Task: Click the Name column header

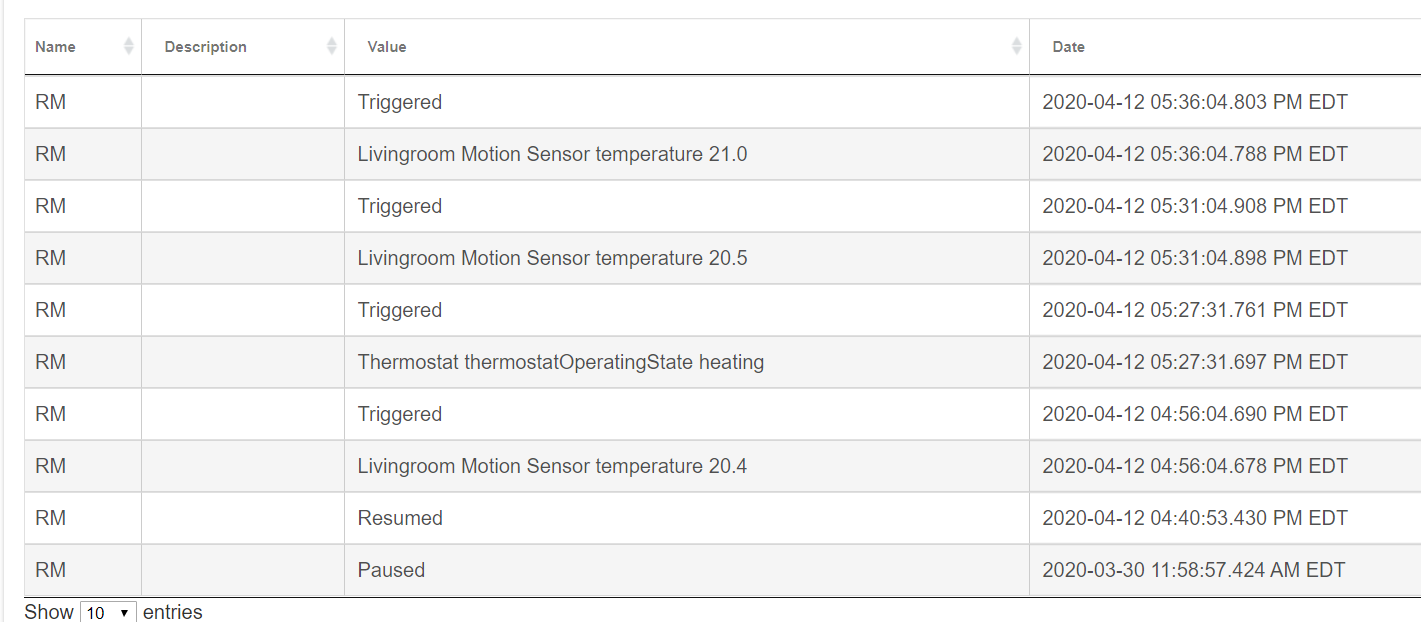Action: [83, 47]
